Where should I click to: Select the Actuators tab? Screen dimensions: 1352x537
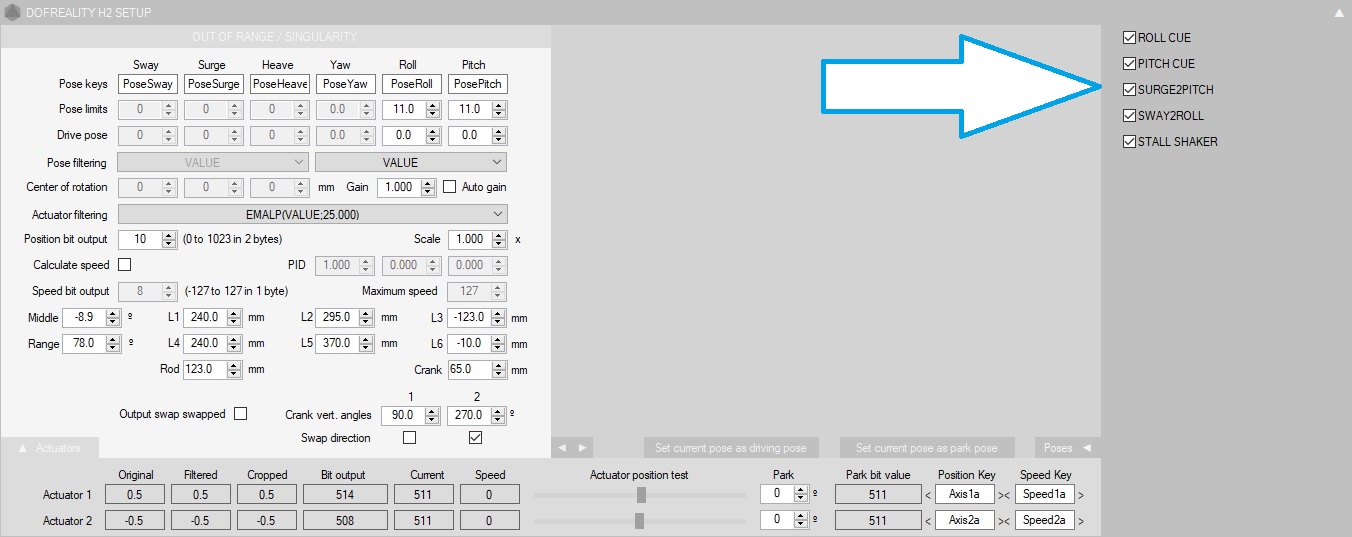pyautogui.click(x=50, y=448)
